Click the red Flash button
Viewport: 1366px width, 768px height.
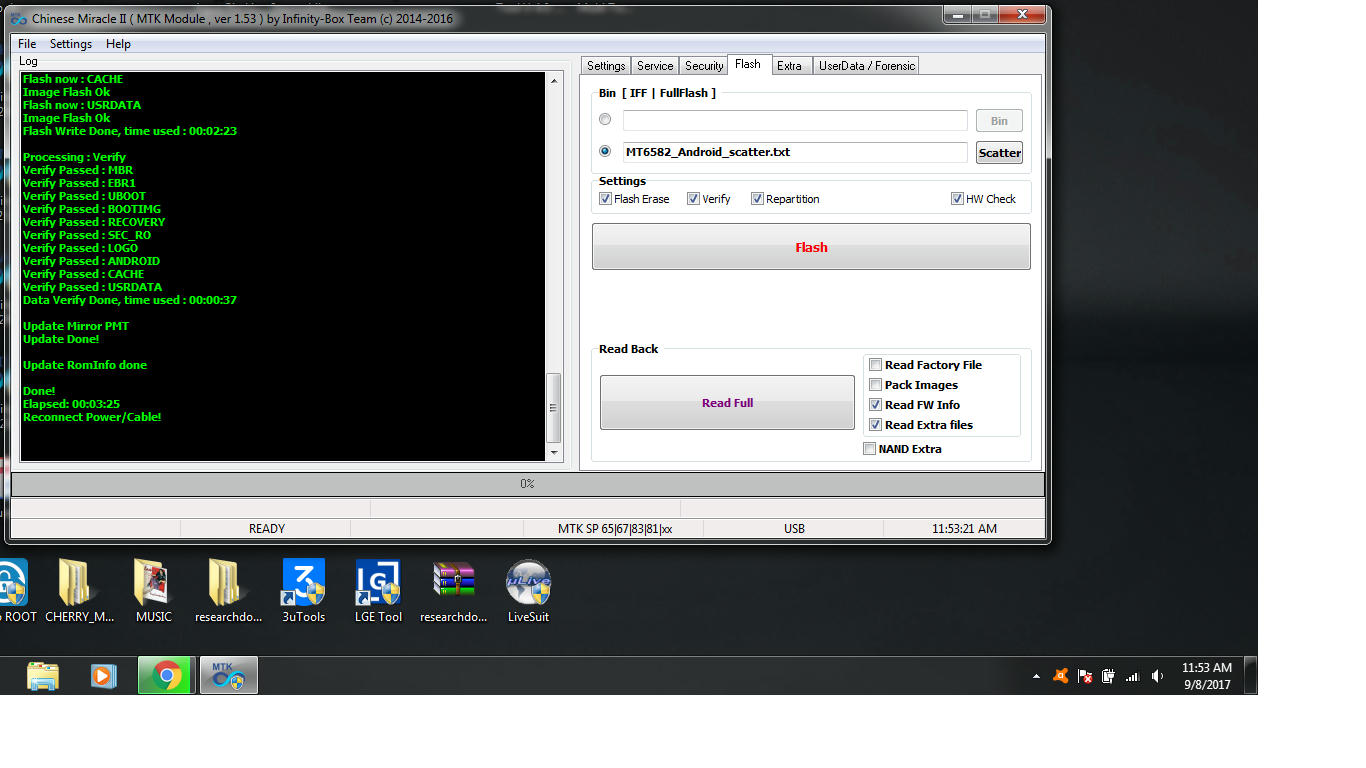(x=811, y=247)
